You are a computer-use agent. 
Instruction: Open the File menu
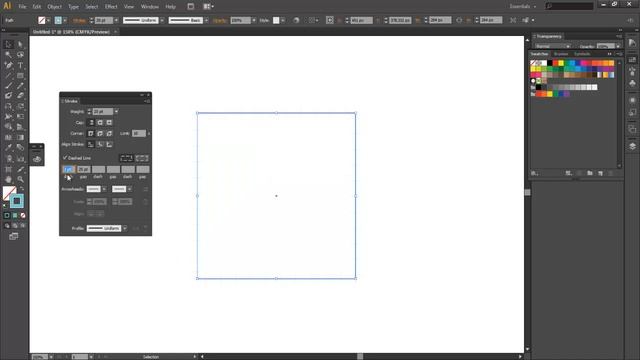click(x=22, y=7)
